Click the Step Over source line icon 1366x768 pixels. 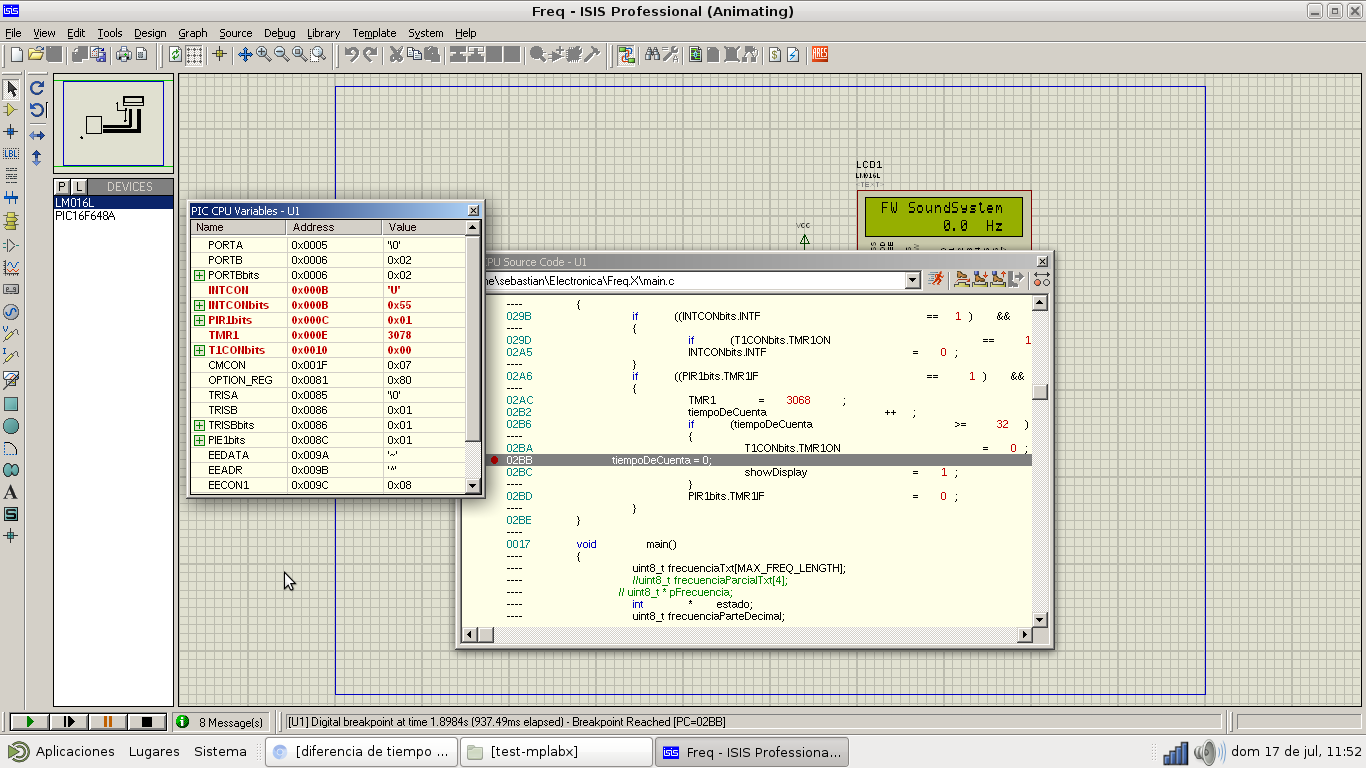[x=963, y=279]
